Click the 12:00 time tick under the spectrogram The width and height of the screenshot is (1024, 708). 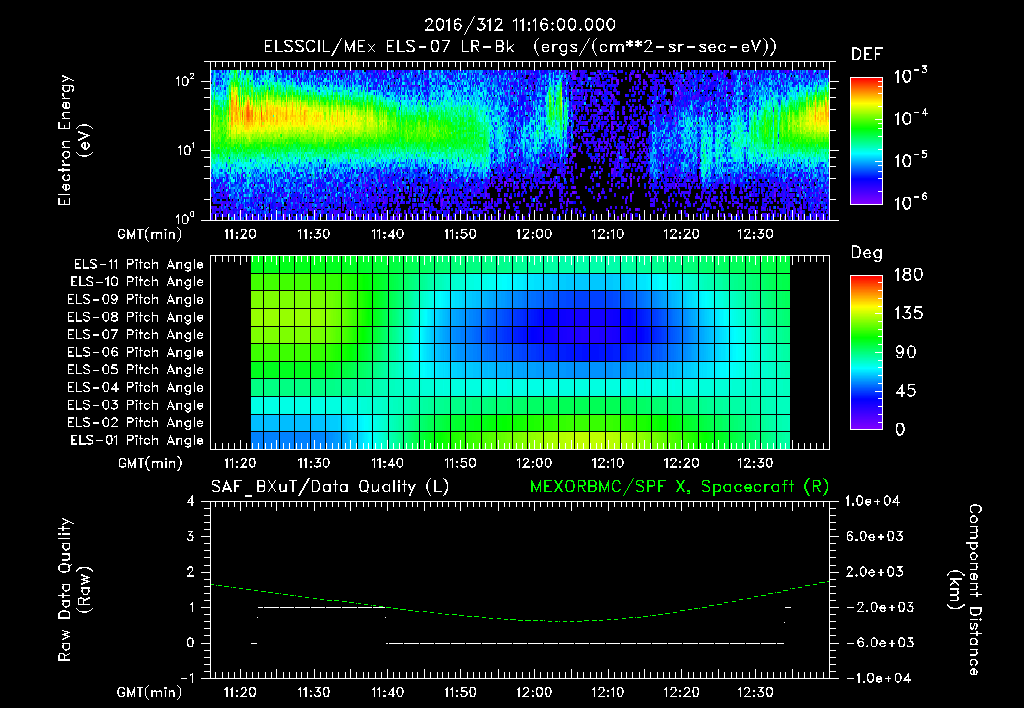point(534,234)
